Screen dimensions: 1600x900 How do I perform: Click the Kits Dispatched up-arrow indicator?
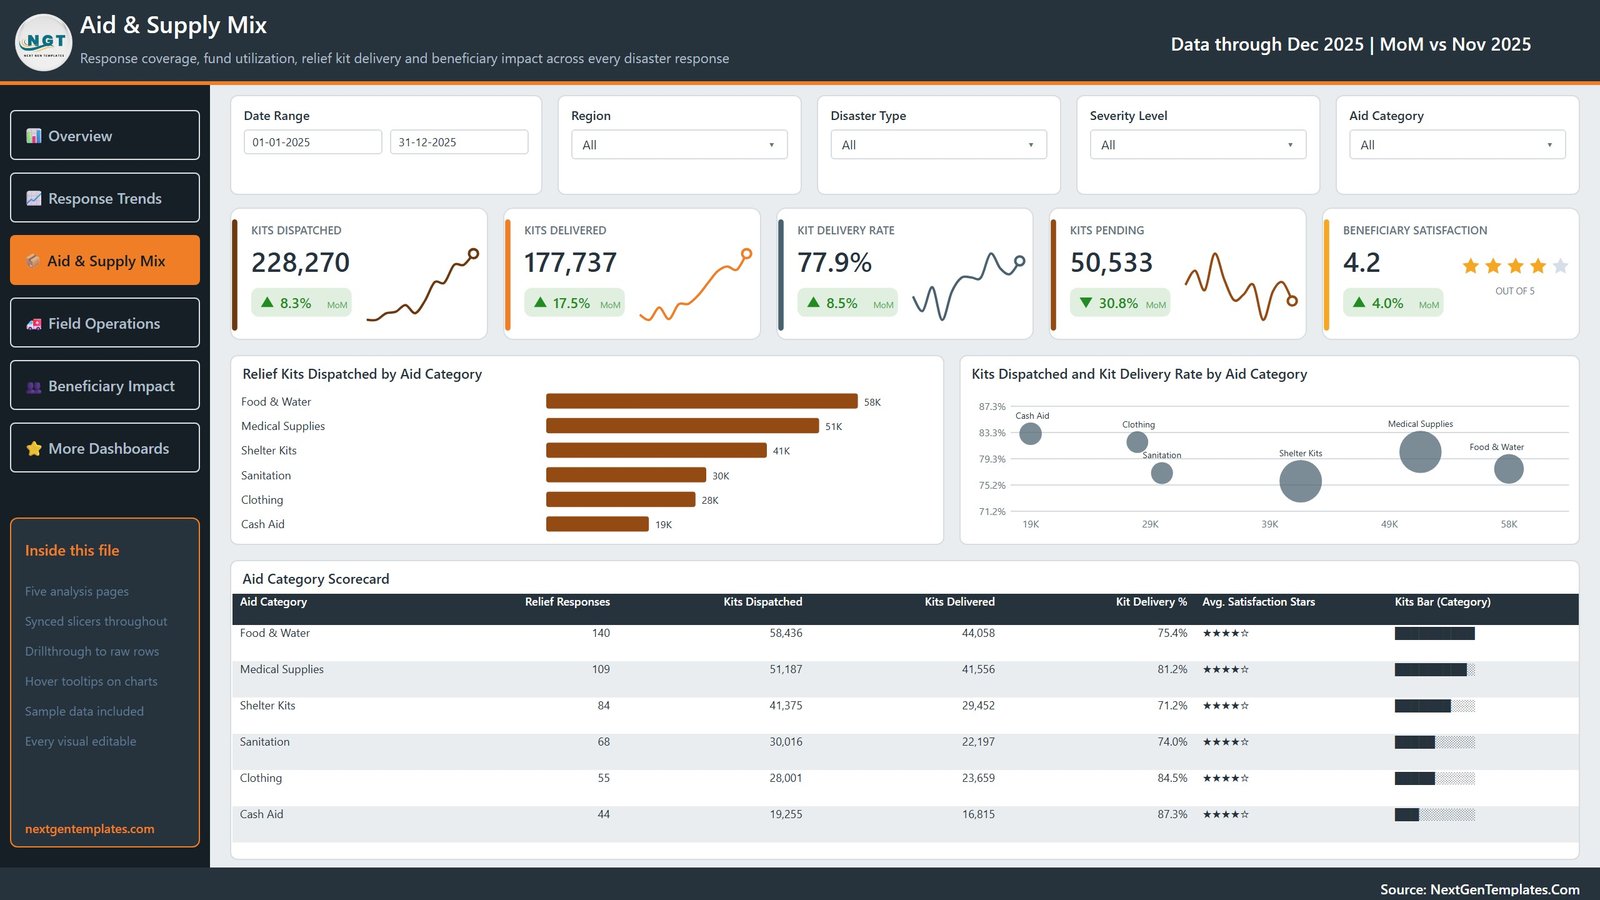click(x=267, y=302)
